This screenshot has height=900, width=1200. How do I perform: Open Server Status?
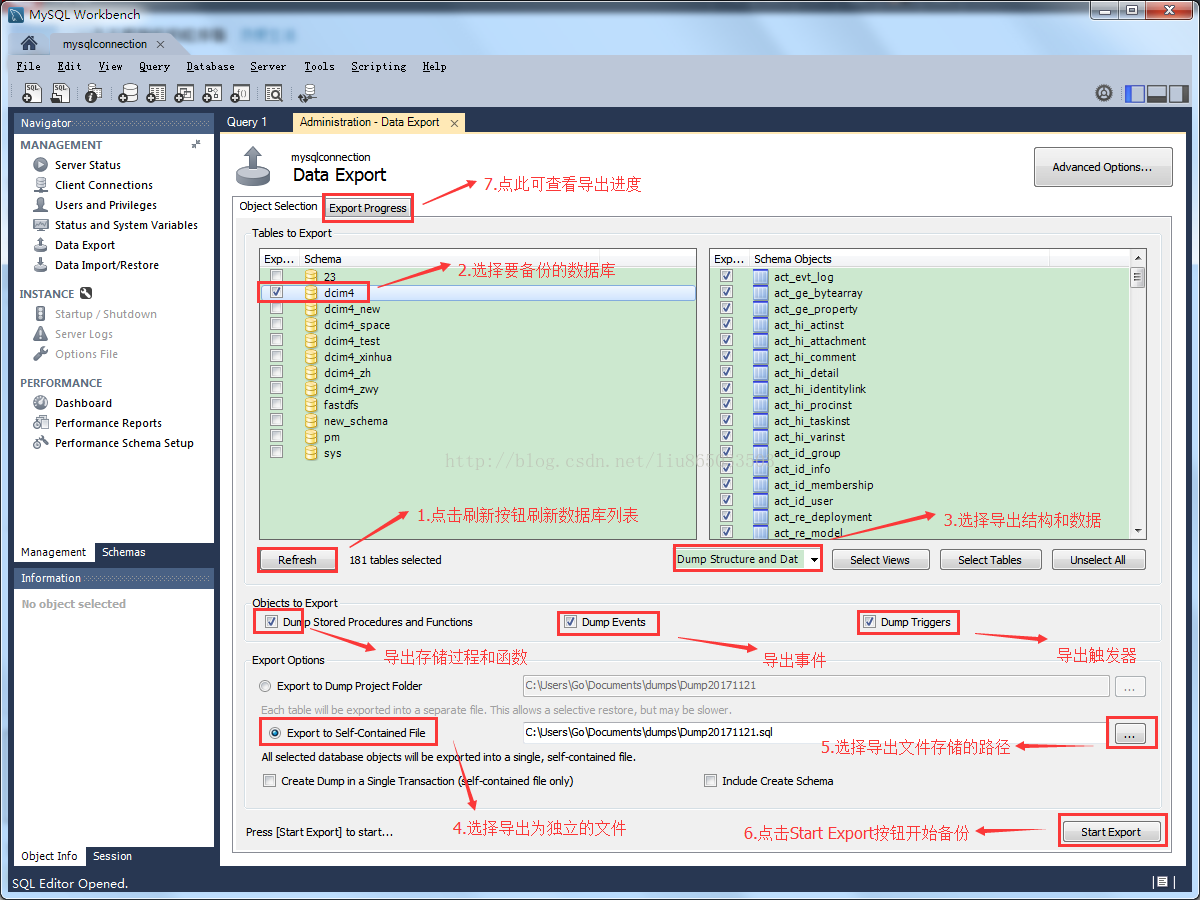(87, 165)
